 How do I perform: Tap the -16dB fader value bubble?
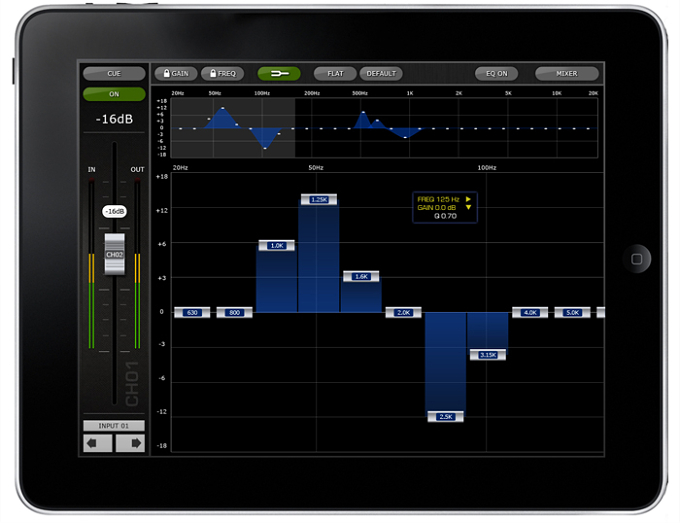click(x=114, y=211)
